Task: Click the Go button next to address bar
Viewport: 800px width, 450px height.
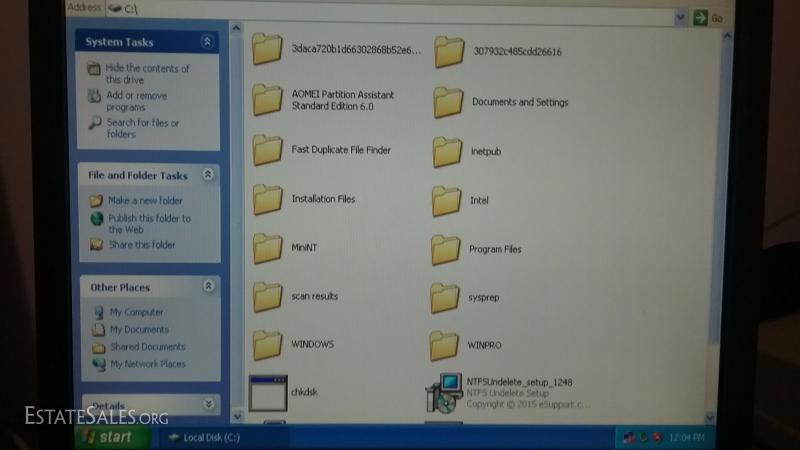Action: coord(707,17)
